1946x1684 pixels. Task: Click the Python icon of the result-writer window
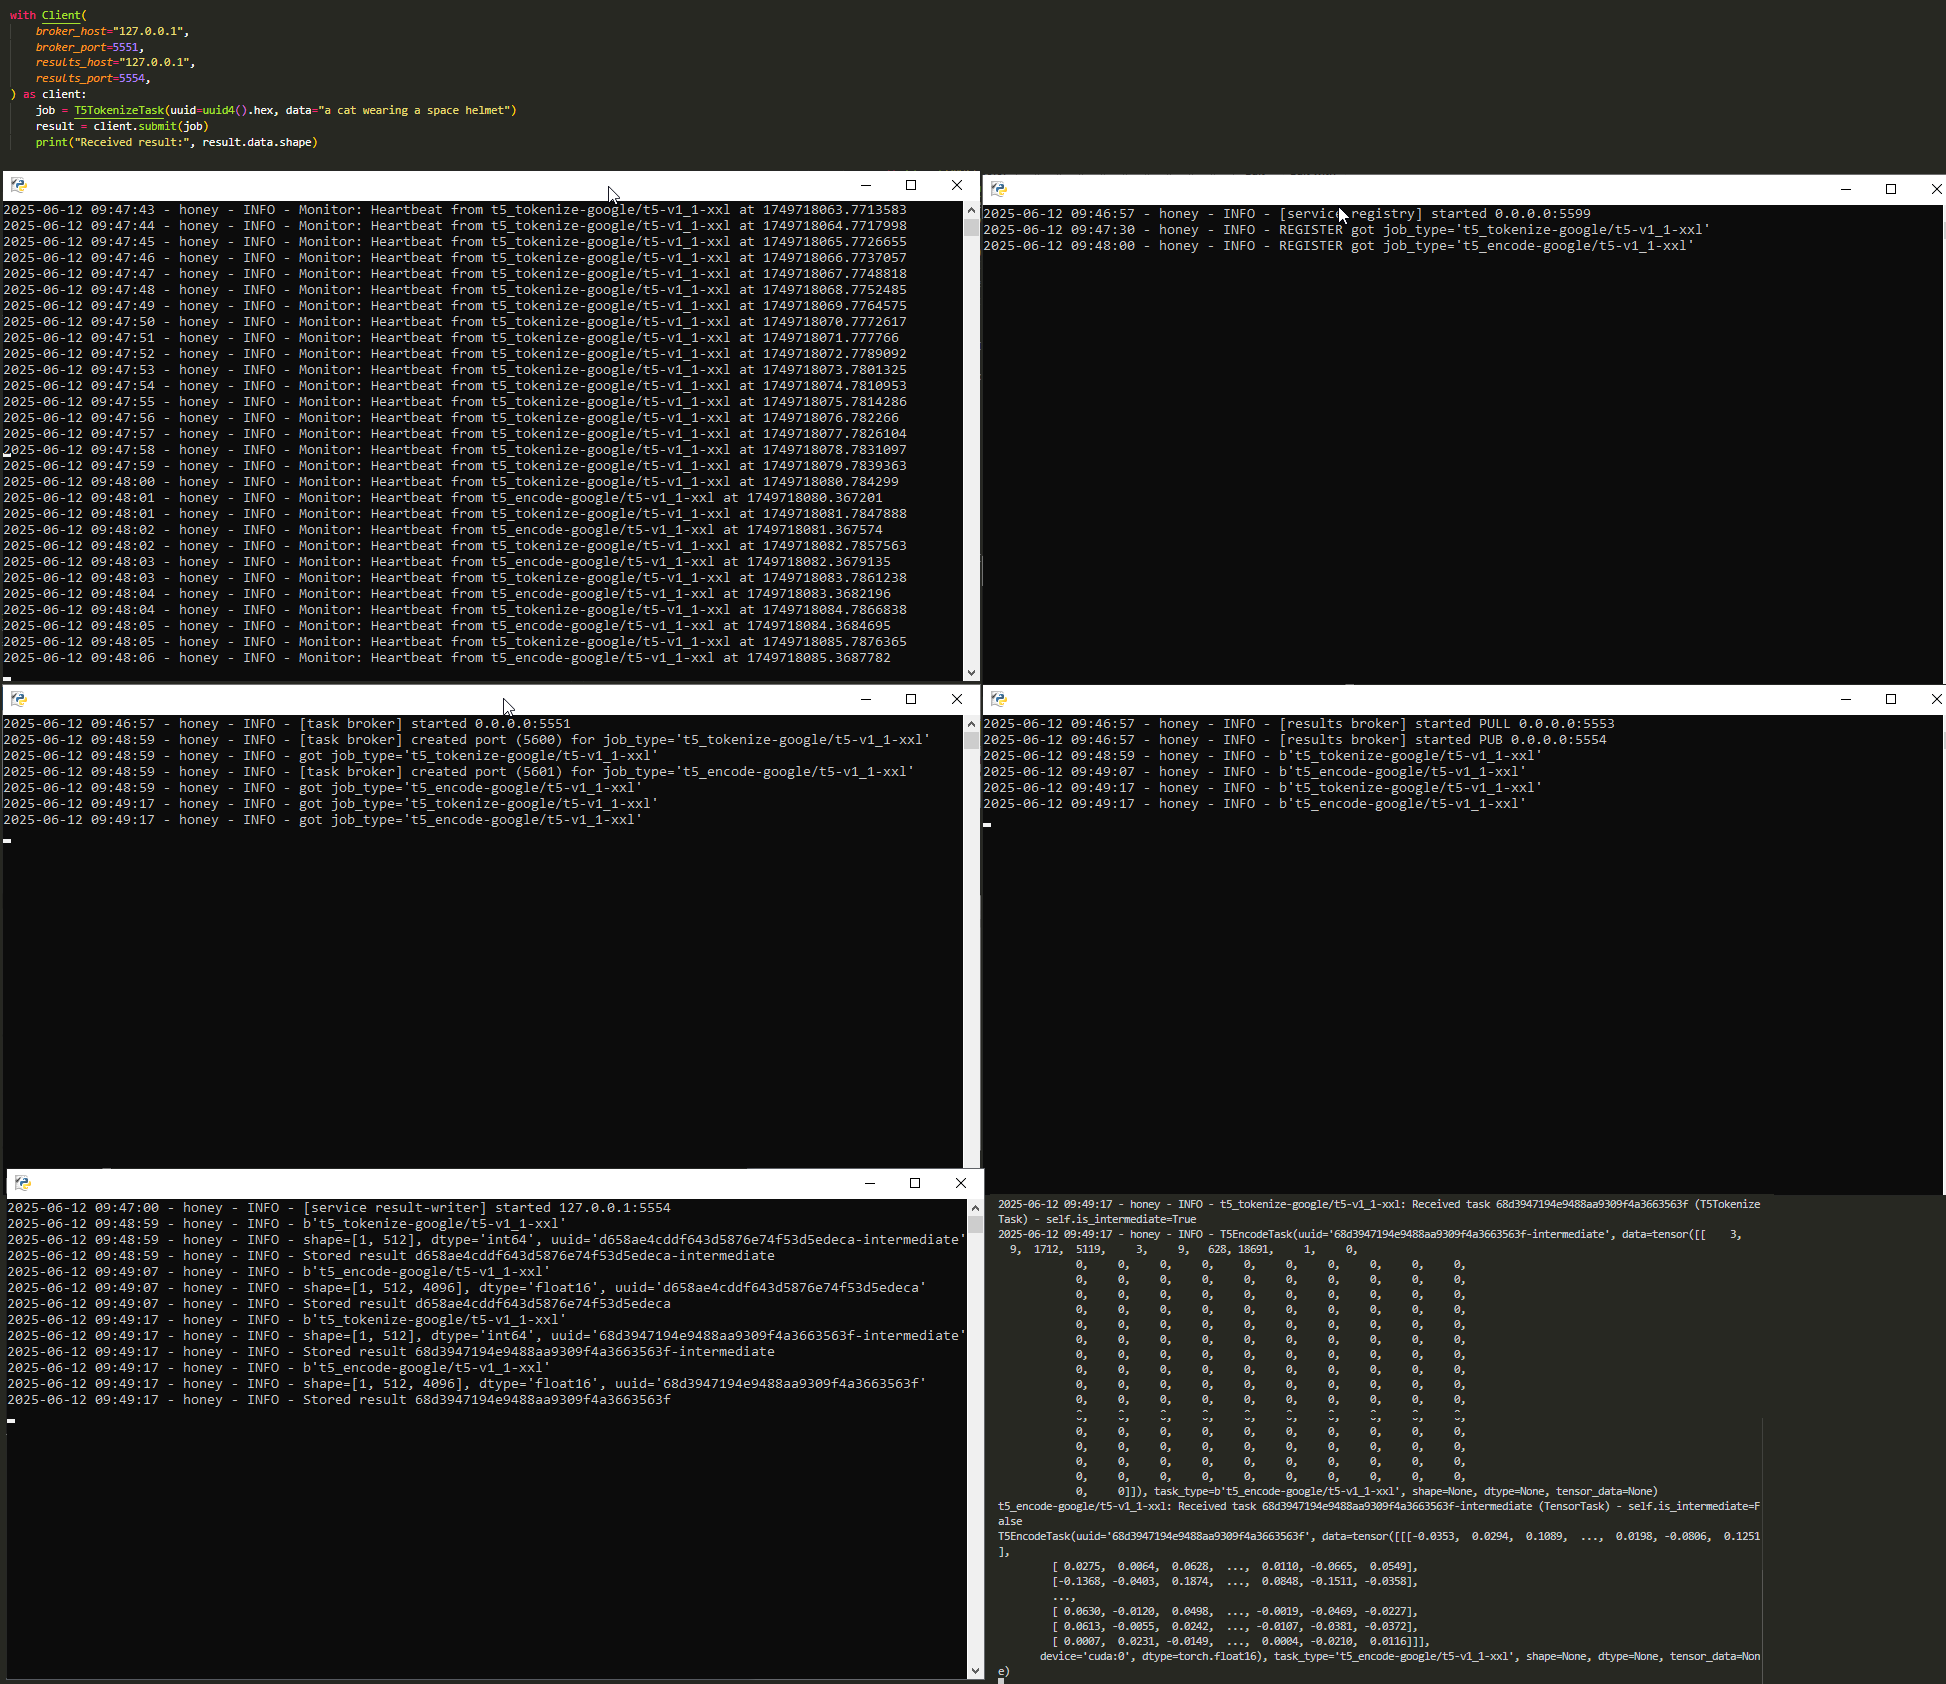[x=22, y=1183]
